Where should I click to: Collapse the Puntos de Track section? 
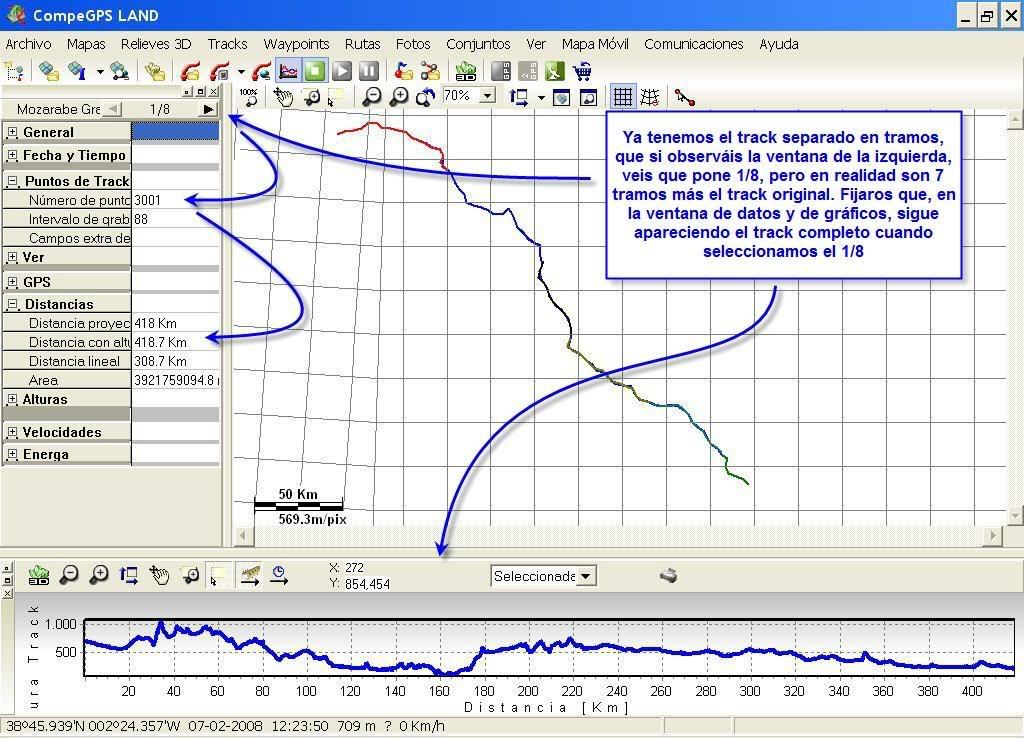12,181
